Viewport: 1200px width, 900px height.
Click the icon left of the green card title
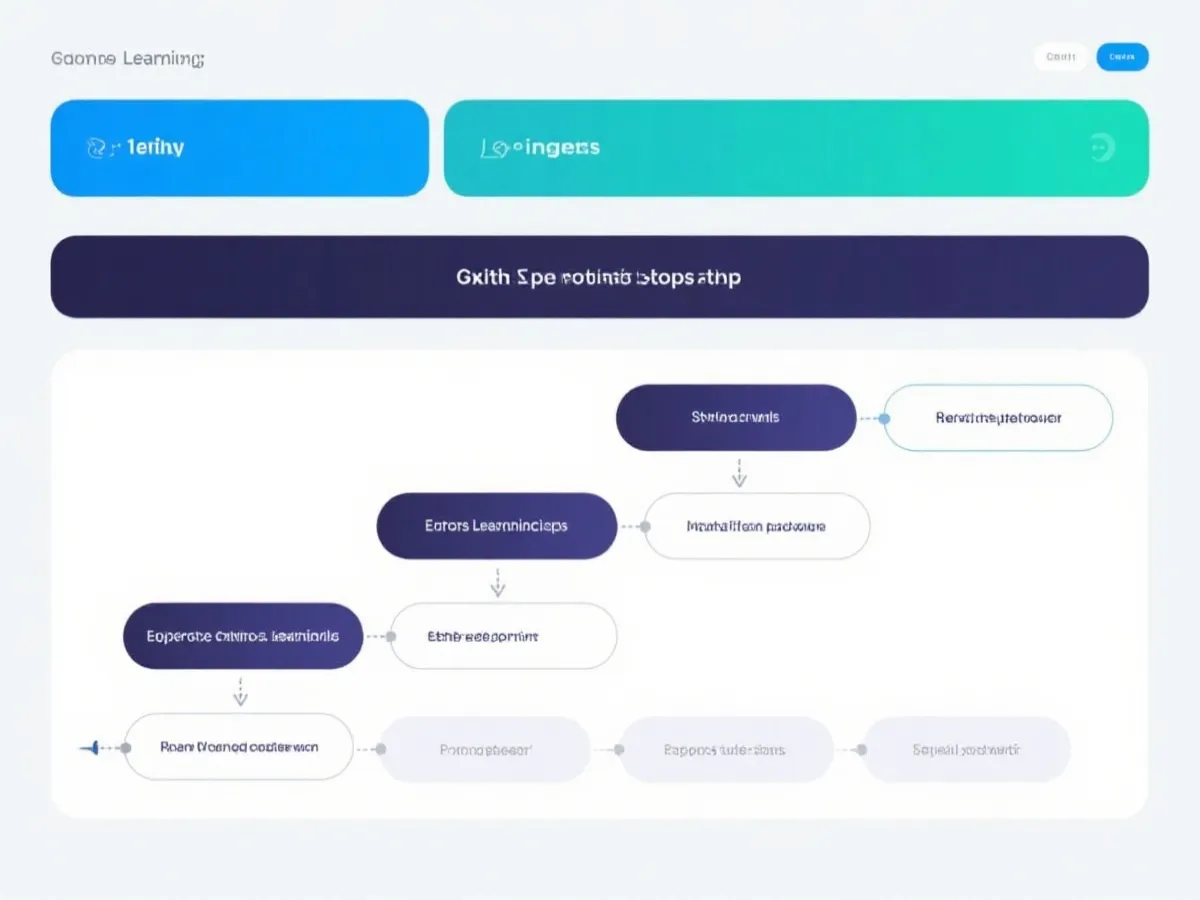click(x=490, y=149)
